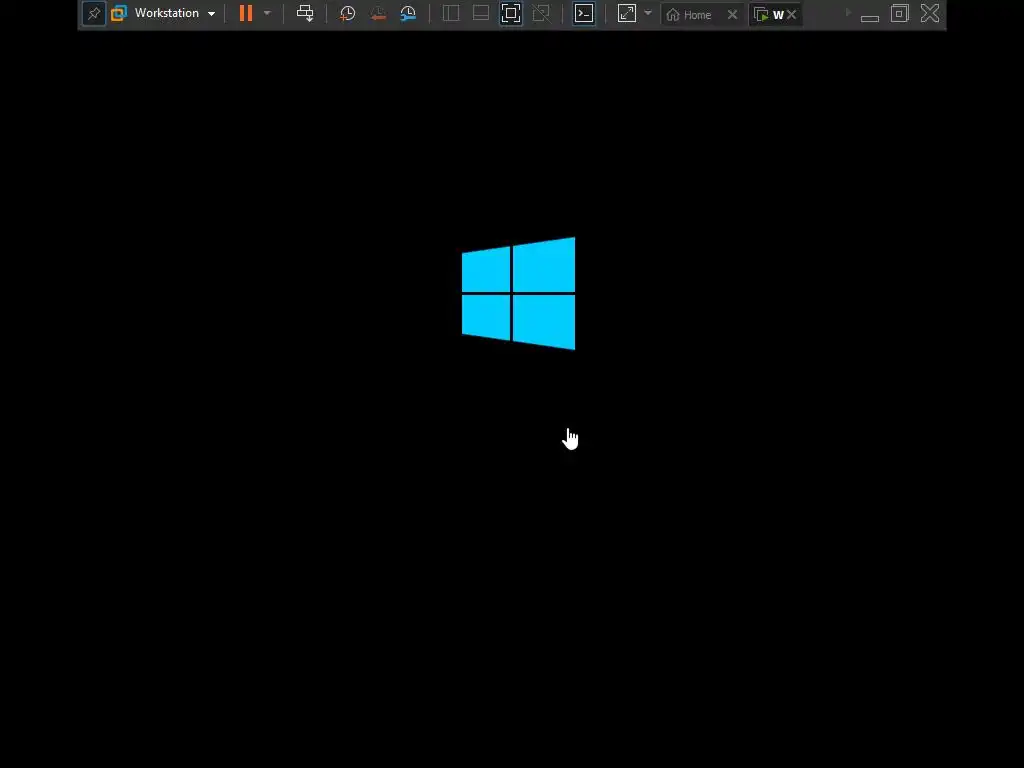Open the console view icon
The image size is (1024, 768).
click(x=584, y=13)
